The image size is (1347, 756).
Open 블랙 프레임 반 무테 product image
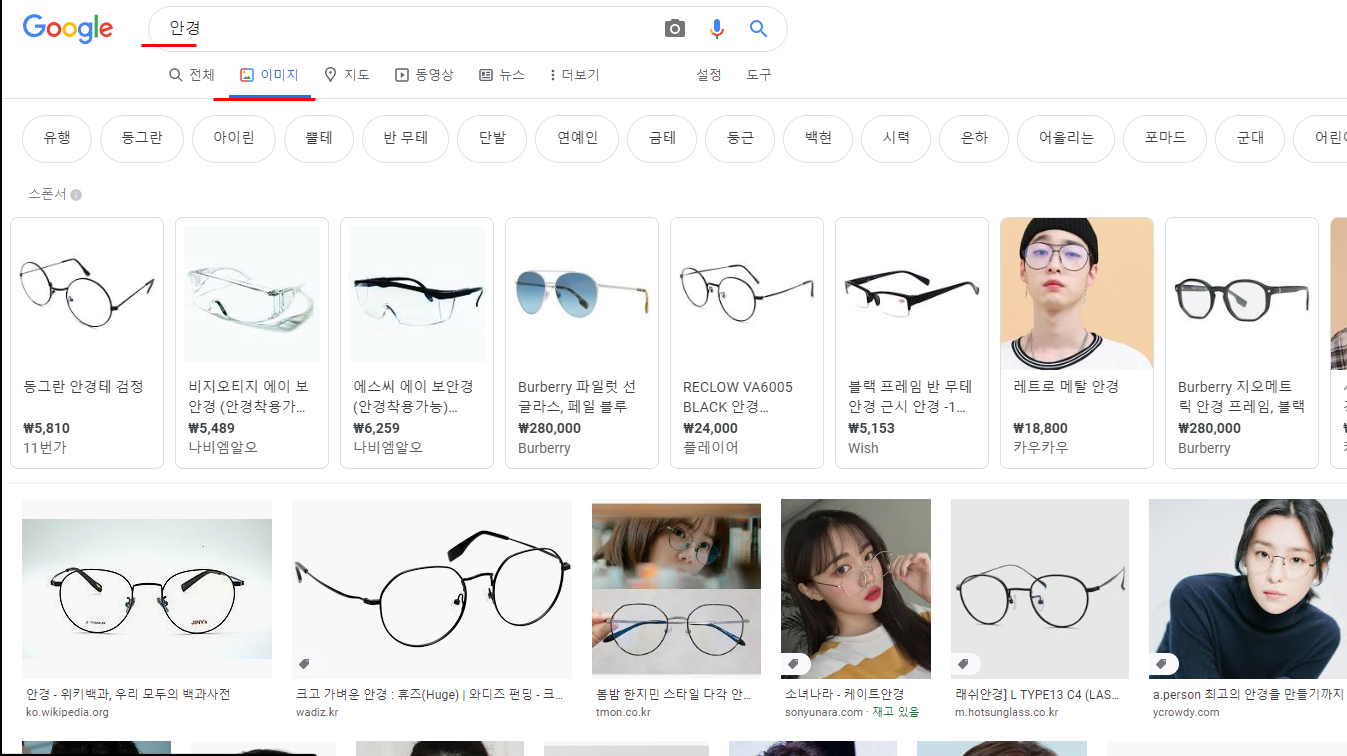point(912,294)
